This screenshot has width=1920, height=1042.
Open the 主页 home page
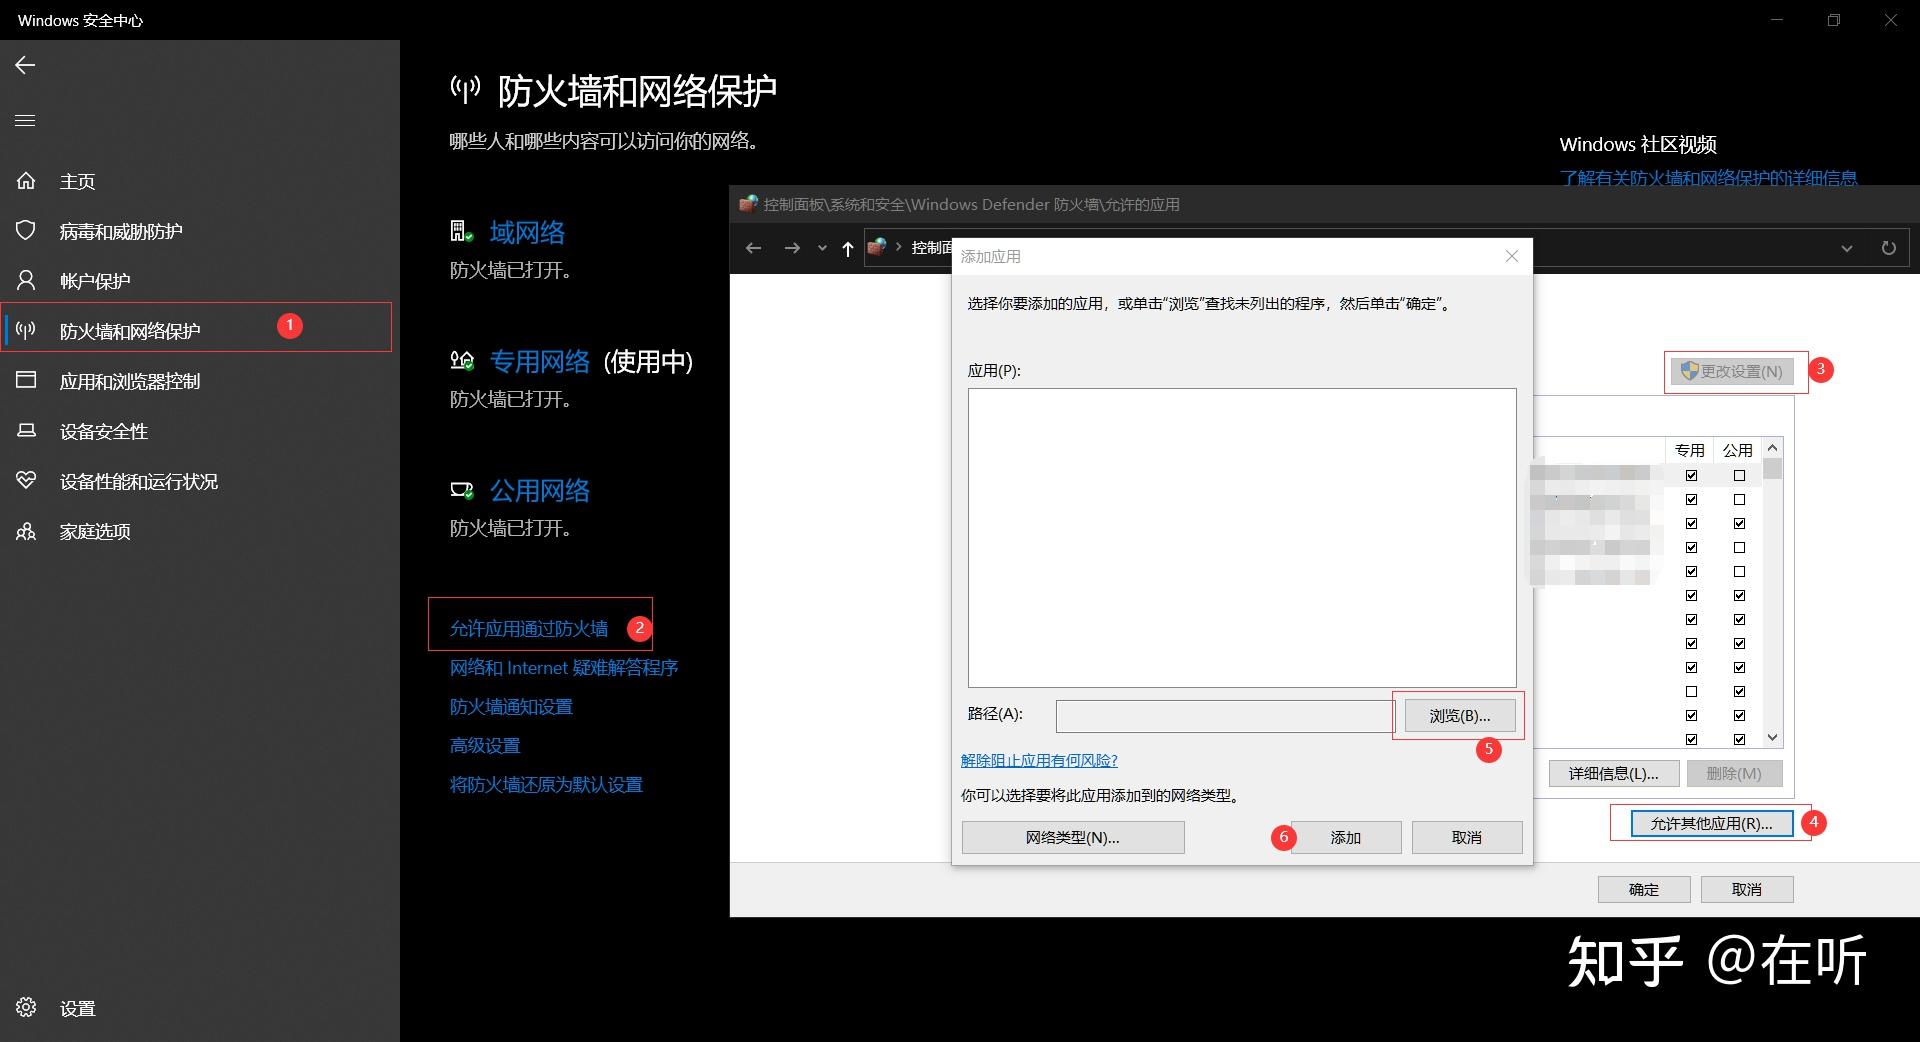pos(77,181)
